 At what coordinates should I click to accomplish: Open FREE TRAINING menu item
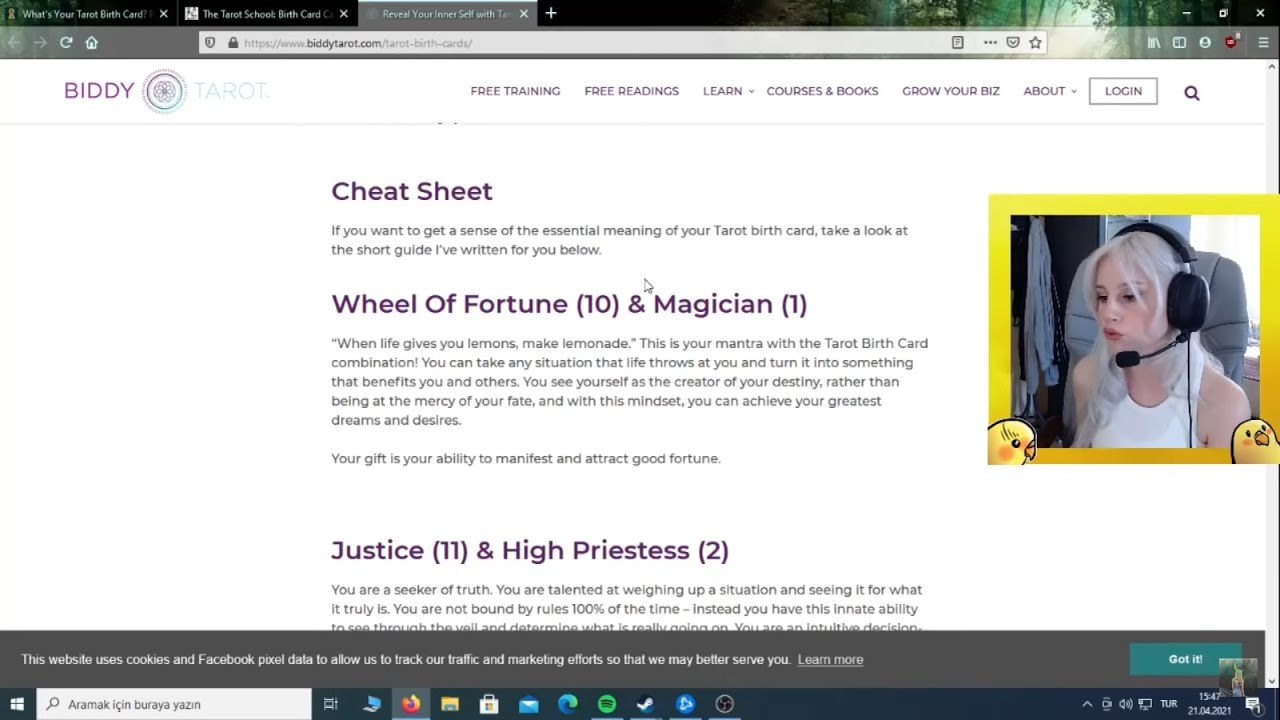pos(515,91)
